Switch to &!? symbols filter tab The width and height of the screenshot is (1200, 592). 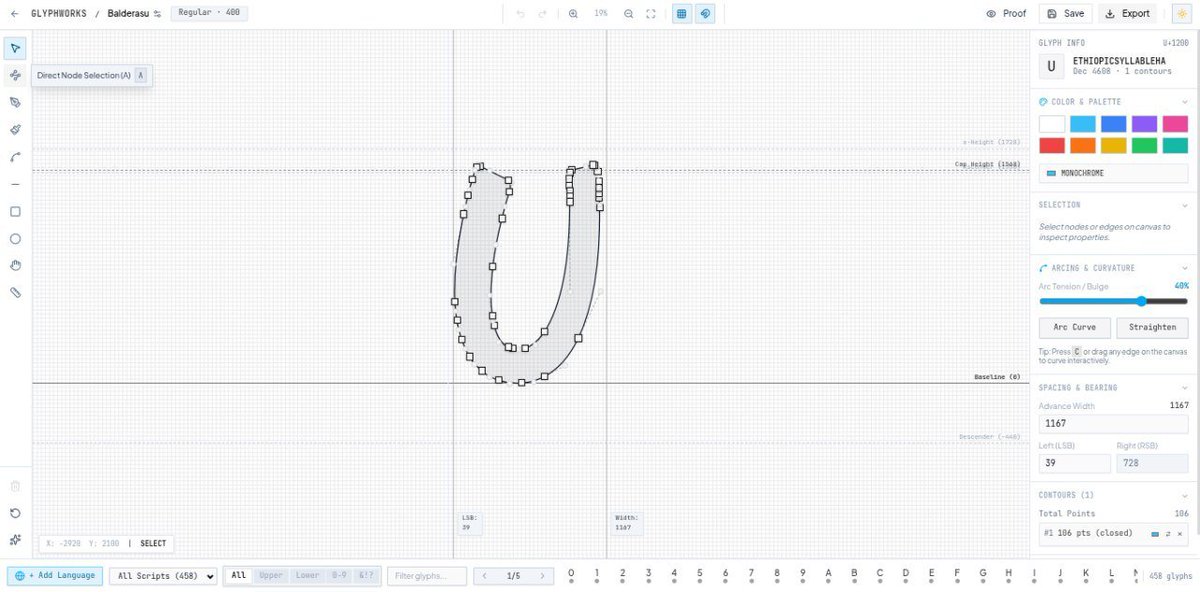point(366,576)
